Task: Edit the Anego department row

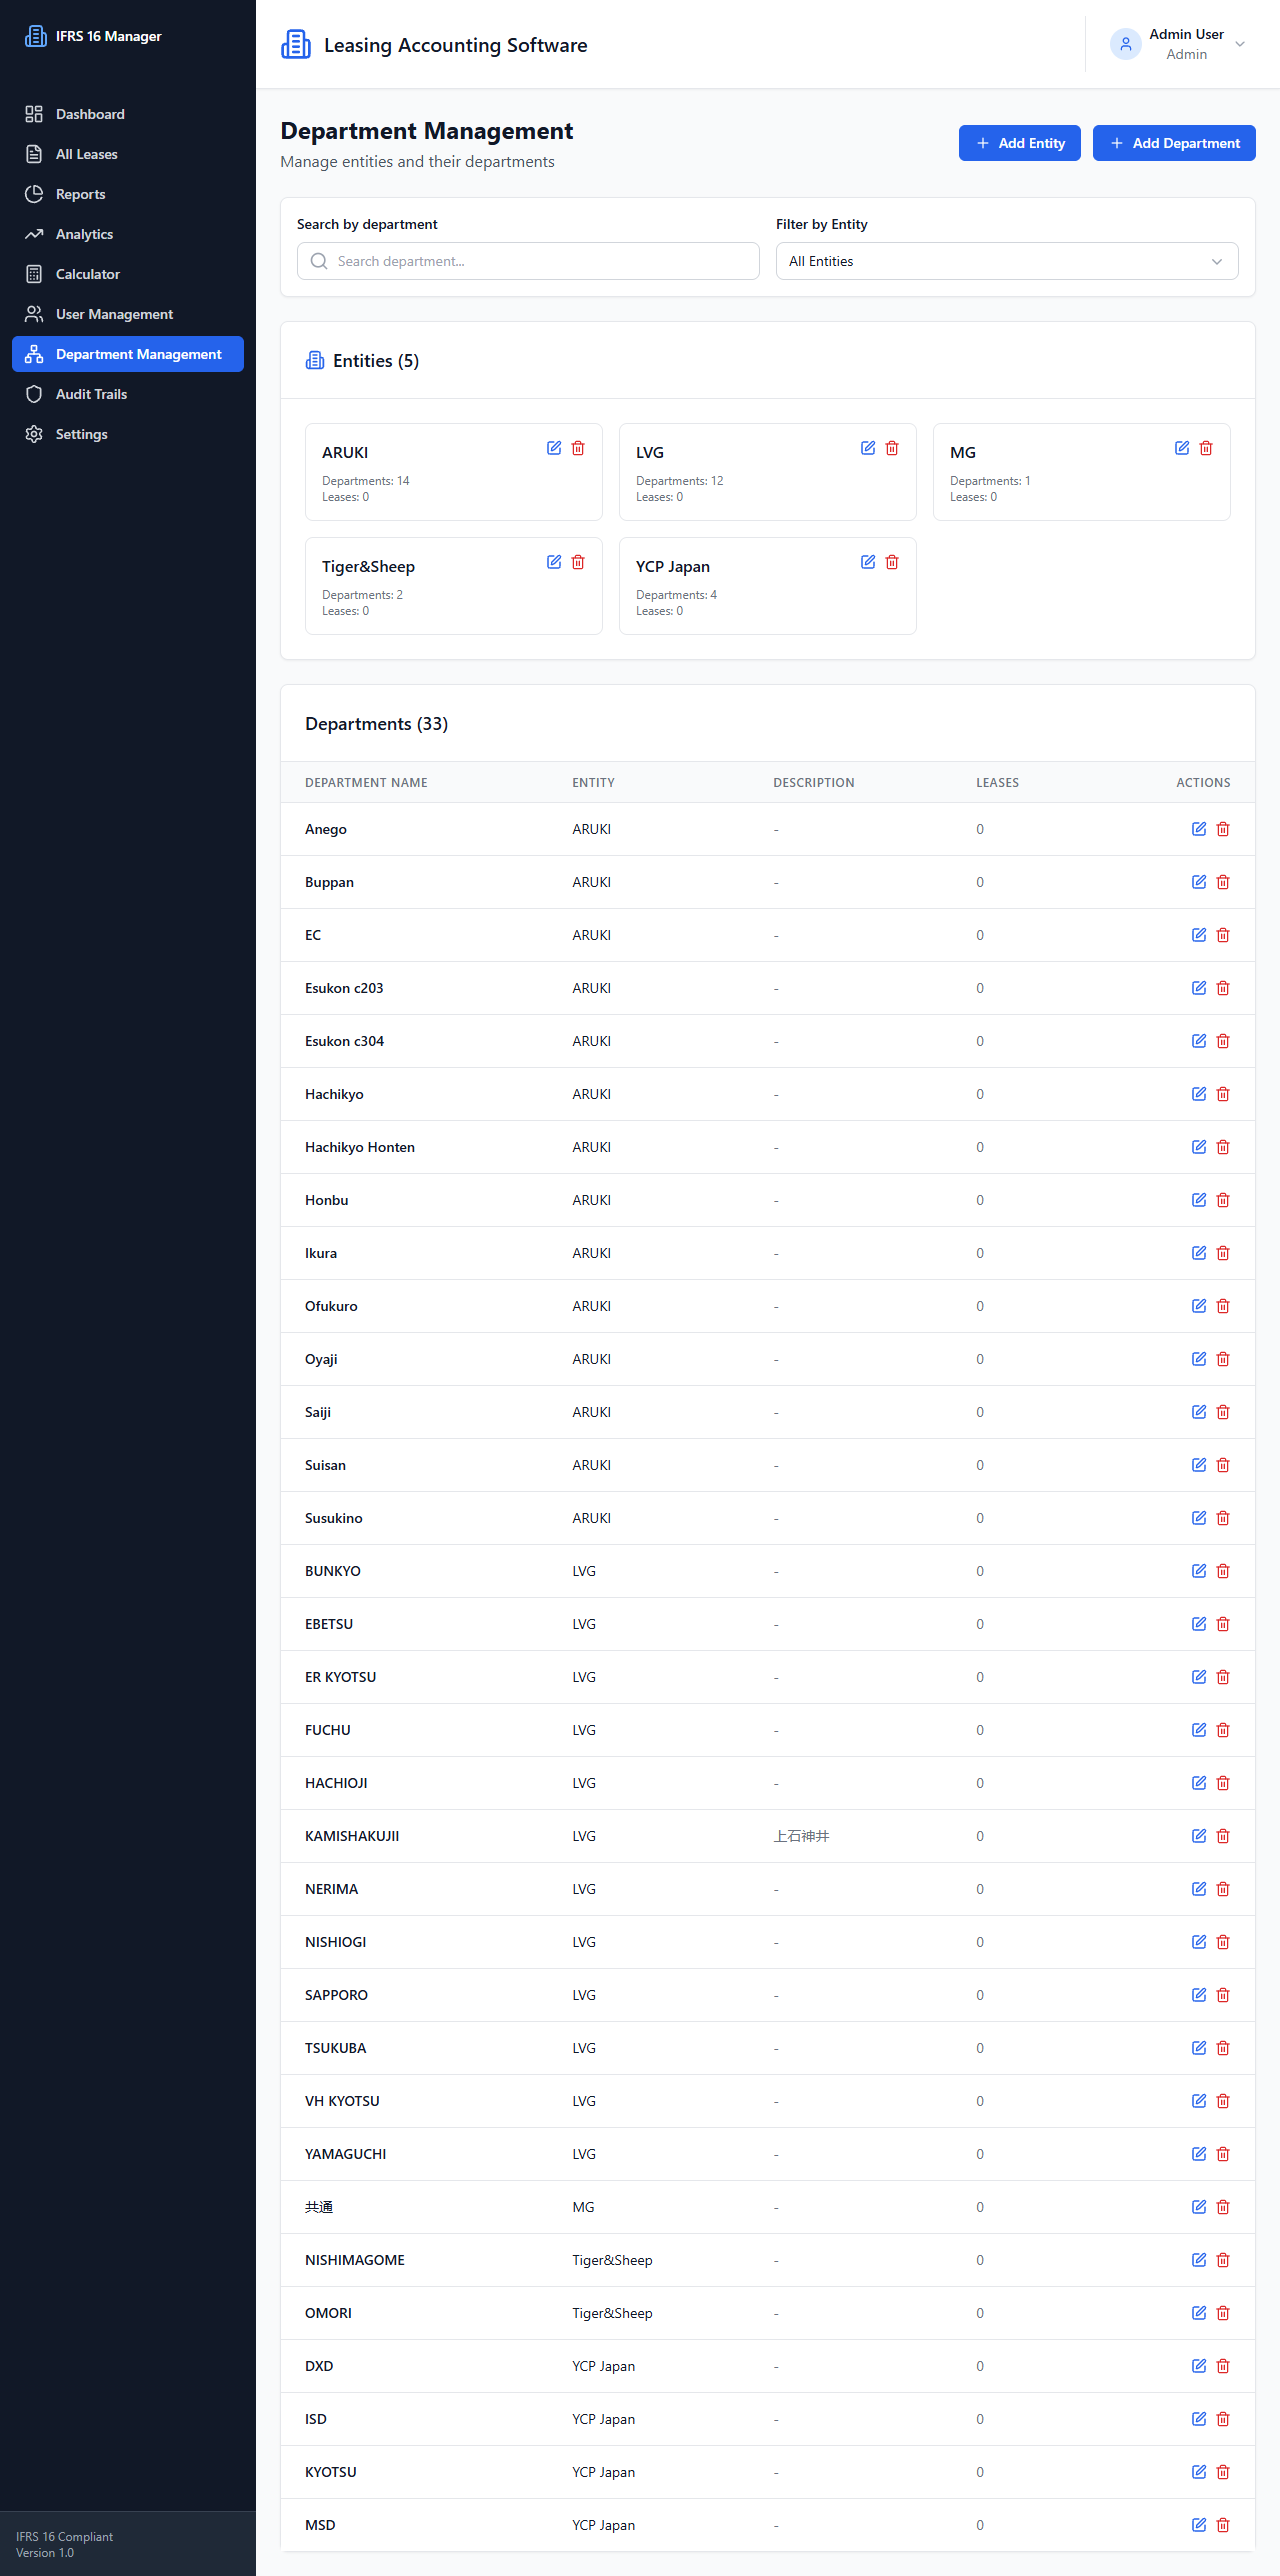Action: click(1199, 829)
